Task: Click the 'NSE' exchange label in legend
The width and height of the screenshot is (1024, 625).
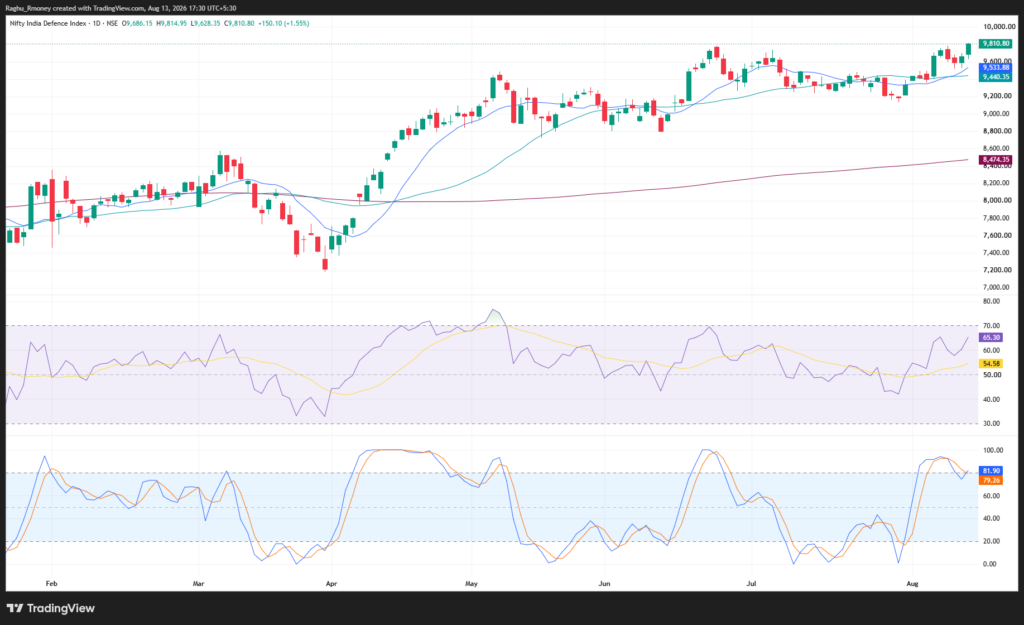Action: click(112, 24)
